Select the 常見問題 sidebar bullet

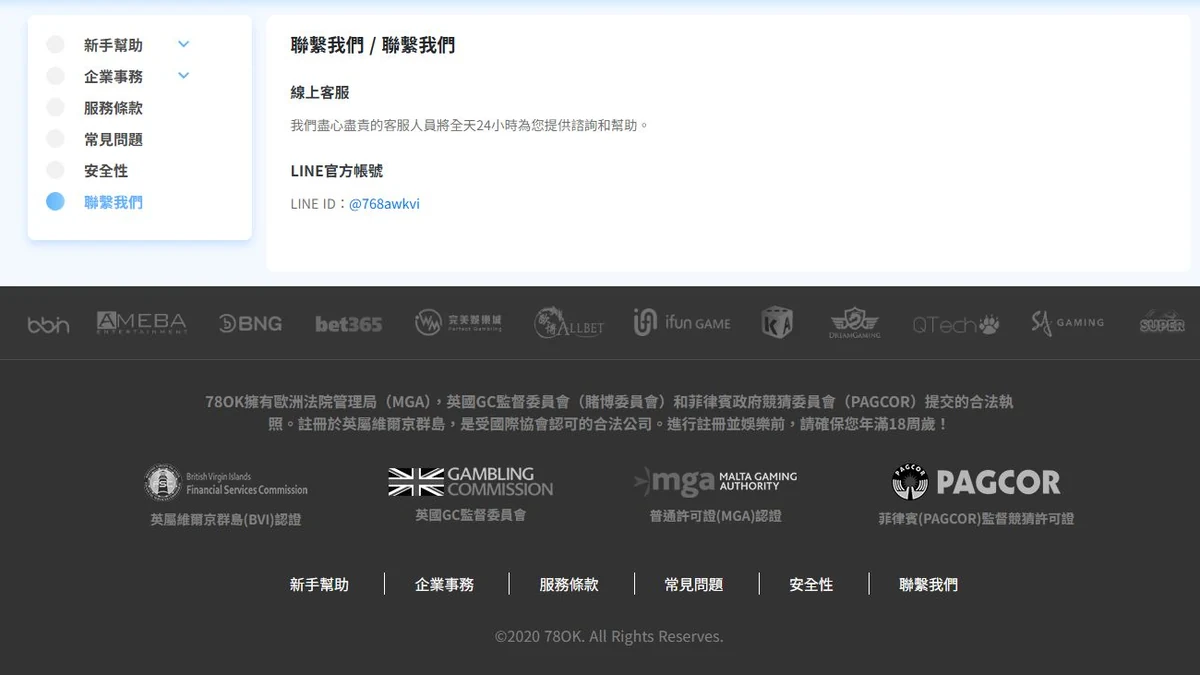pos(55,139)
